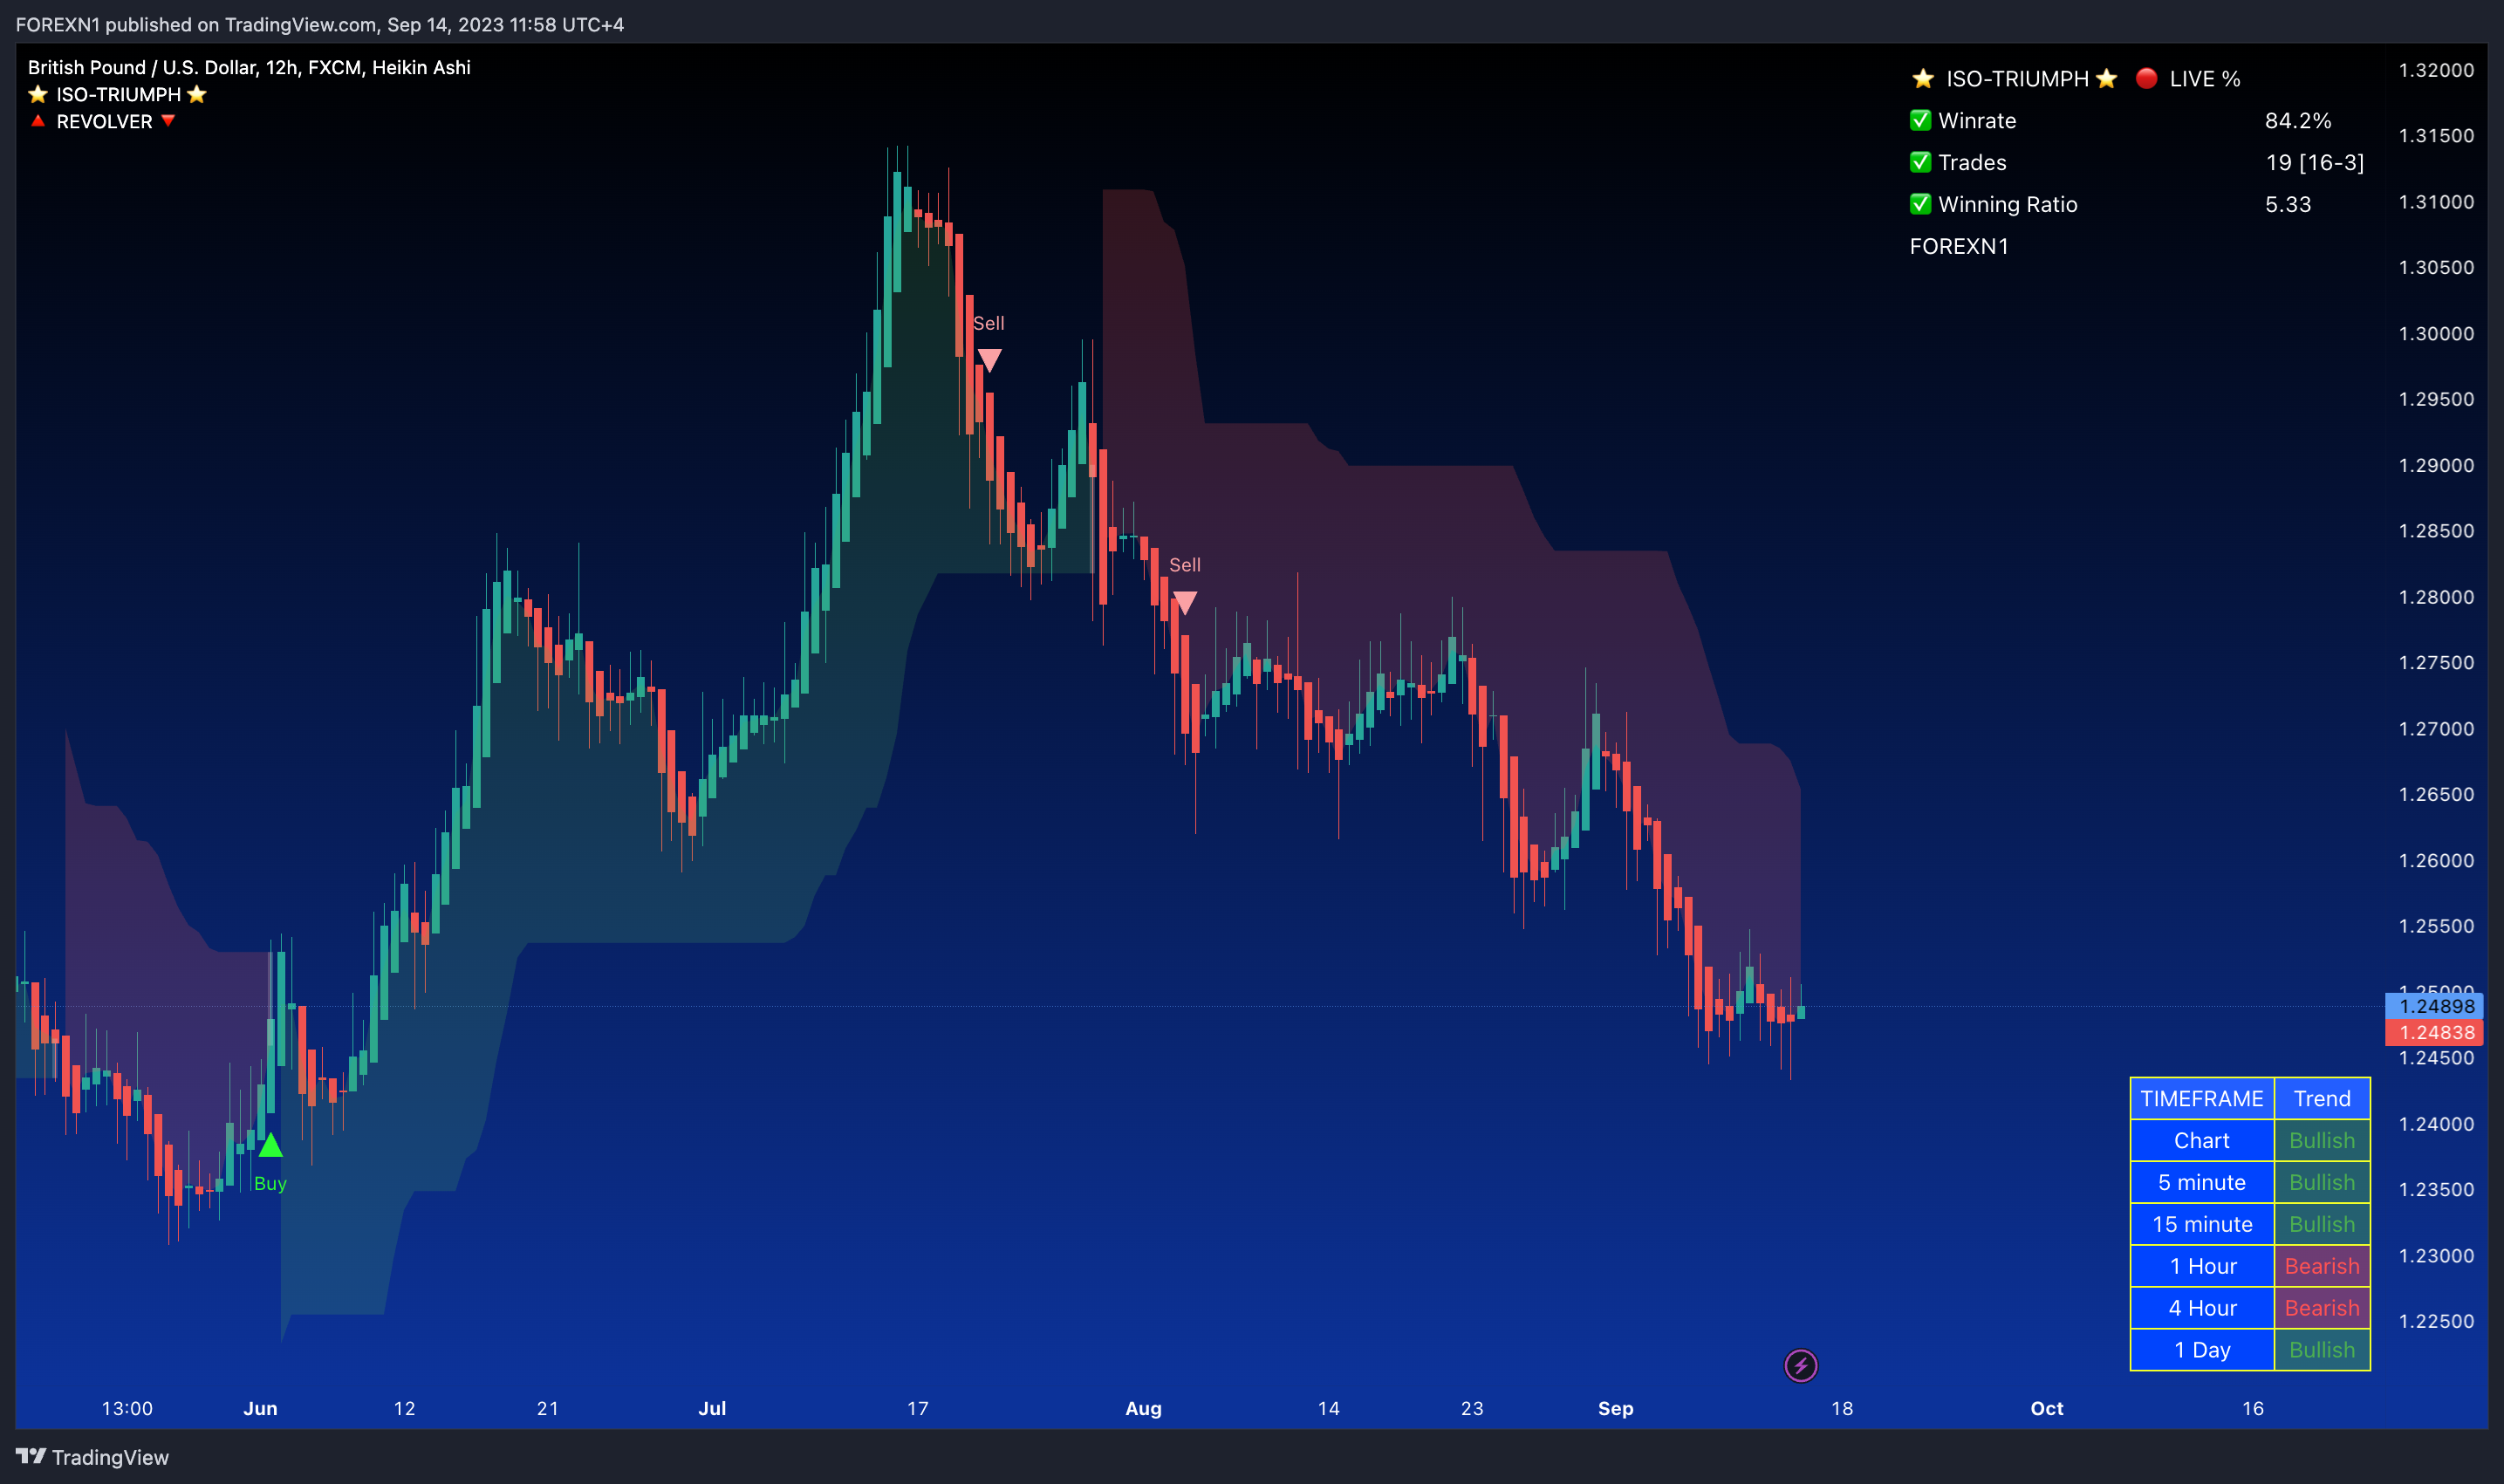Viewport: 2504px width, 1484px height.
Task: Click the 4 Hour Bearish trend cell
Action: (x=2322, y=1308)
